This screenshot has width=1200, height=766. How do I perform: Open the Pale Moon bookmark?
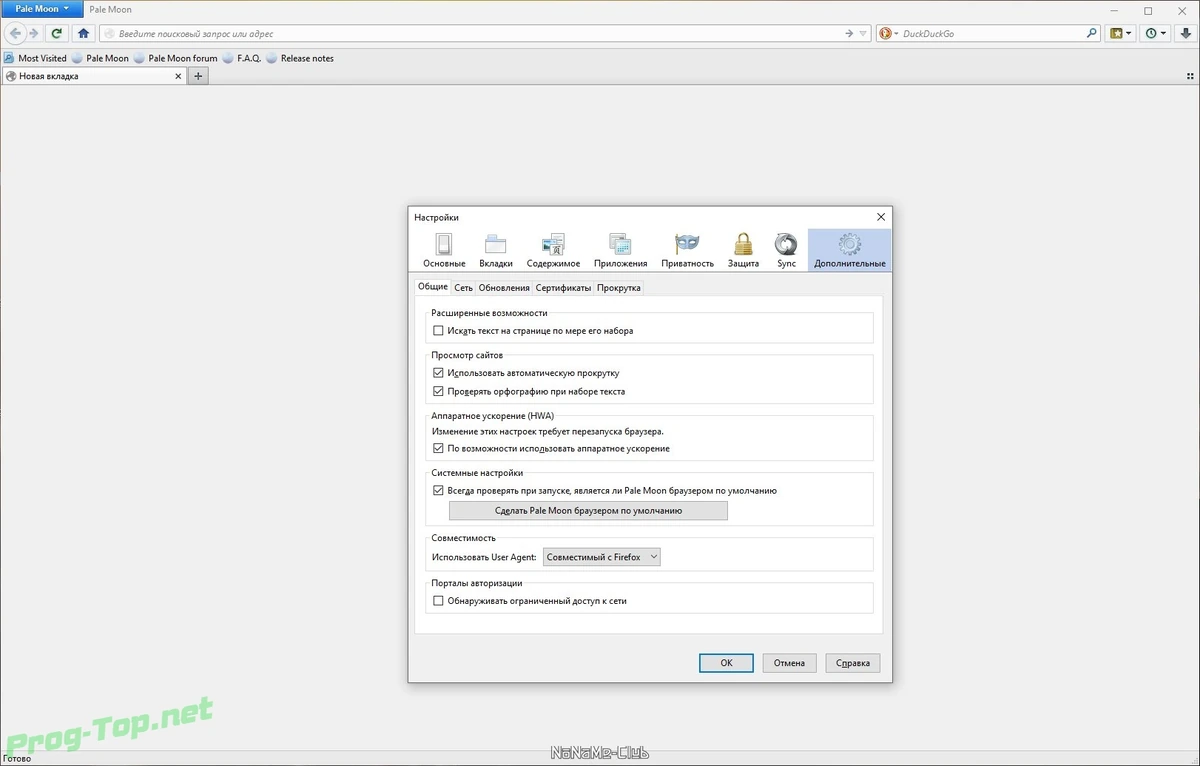point(100,58)
